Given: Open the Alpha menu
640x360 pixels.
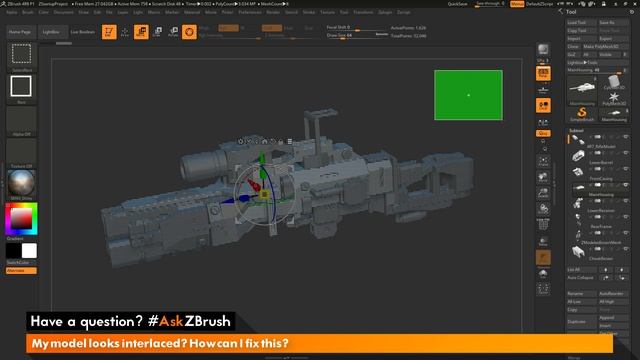Looking at the screenshot, I should point(12,12).
